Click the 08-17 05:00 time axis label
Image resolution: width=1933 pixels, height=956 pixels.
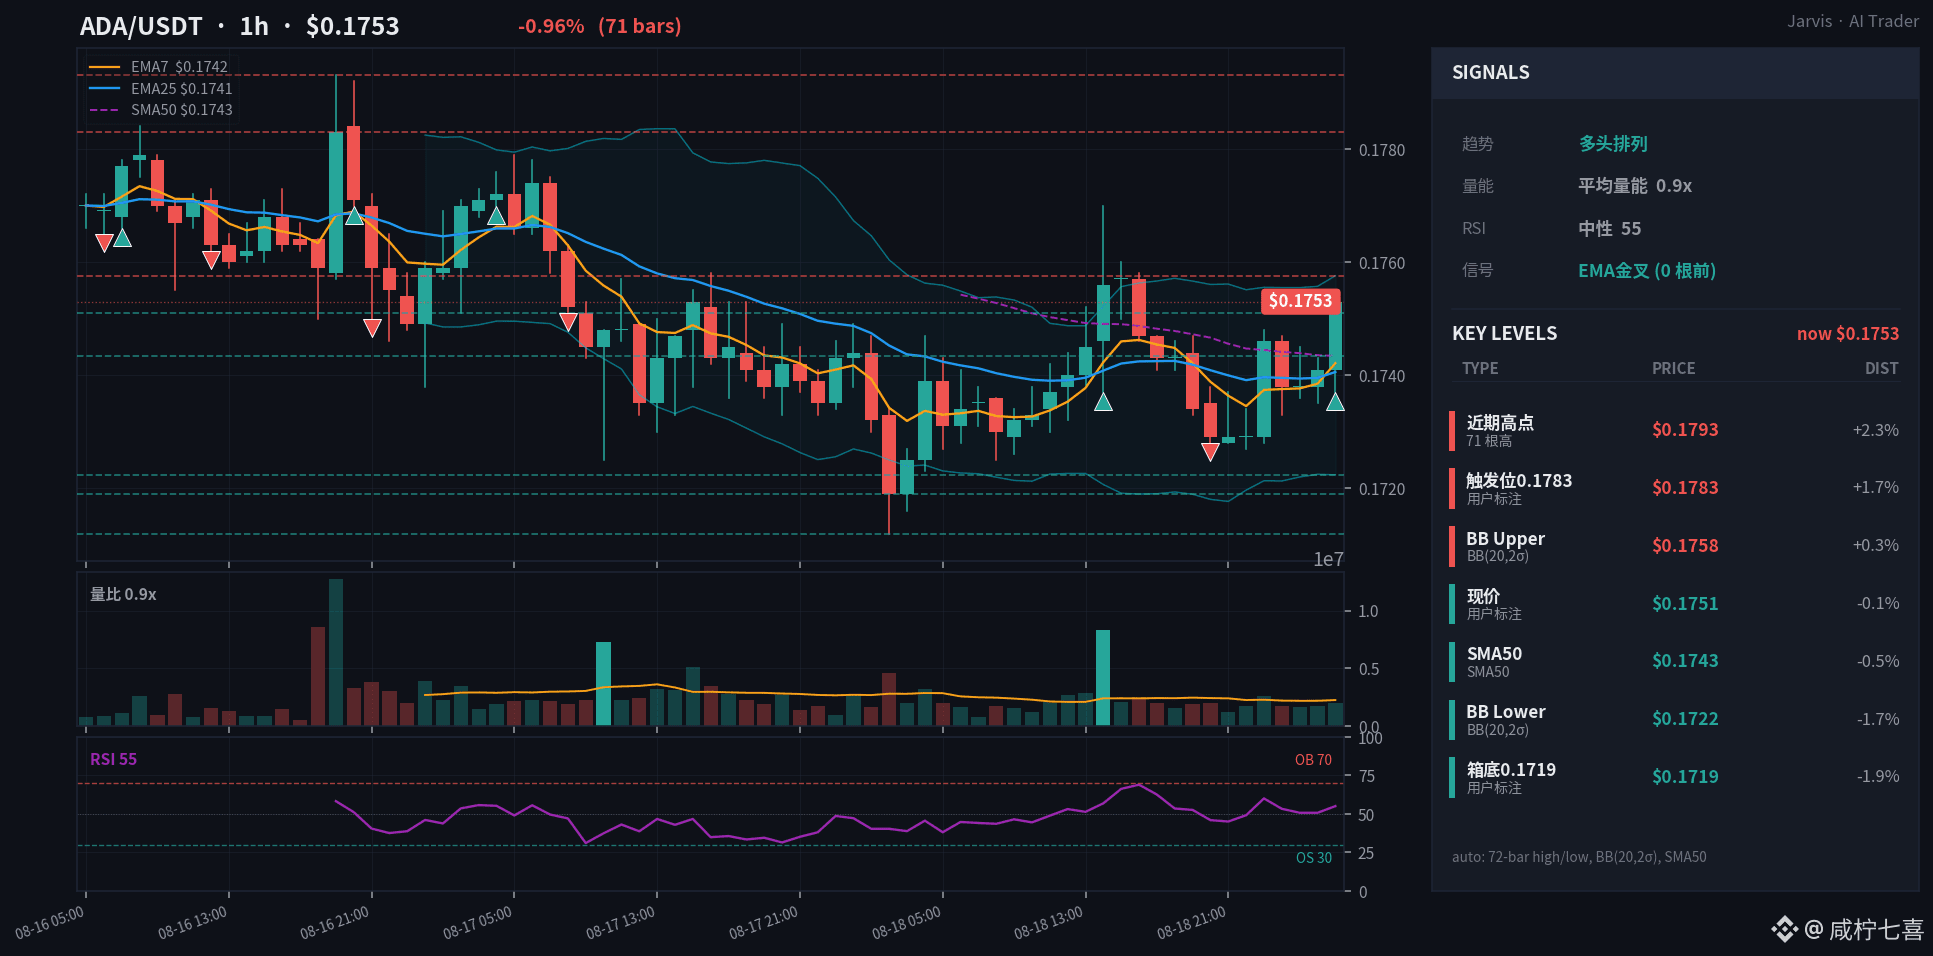[x=478, y=922]
